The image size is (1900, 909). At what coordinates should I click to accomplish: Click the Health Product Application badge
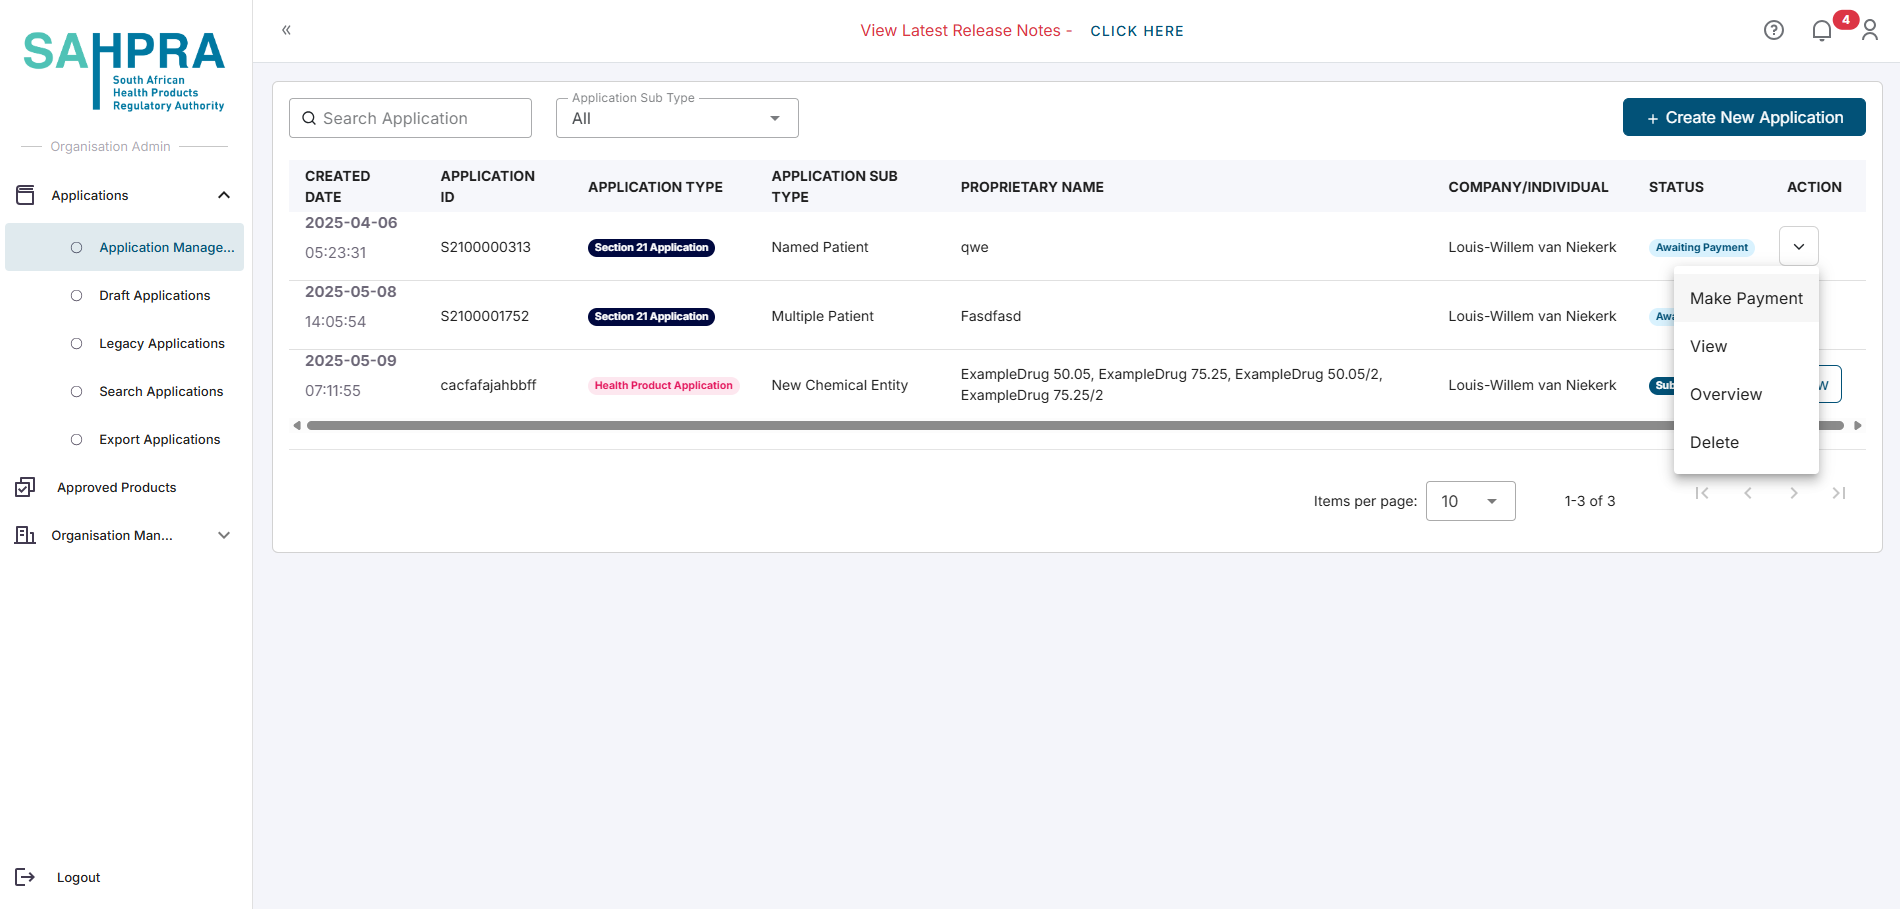pos(663,385)
